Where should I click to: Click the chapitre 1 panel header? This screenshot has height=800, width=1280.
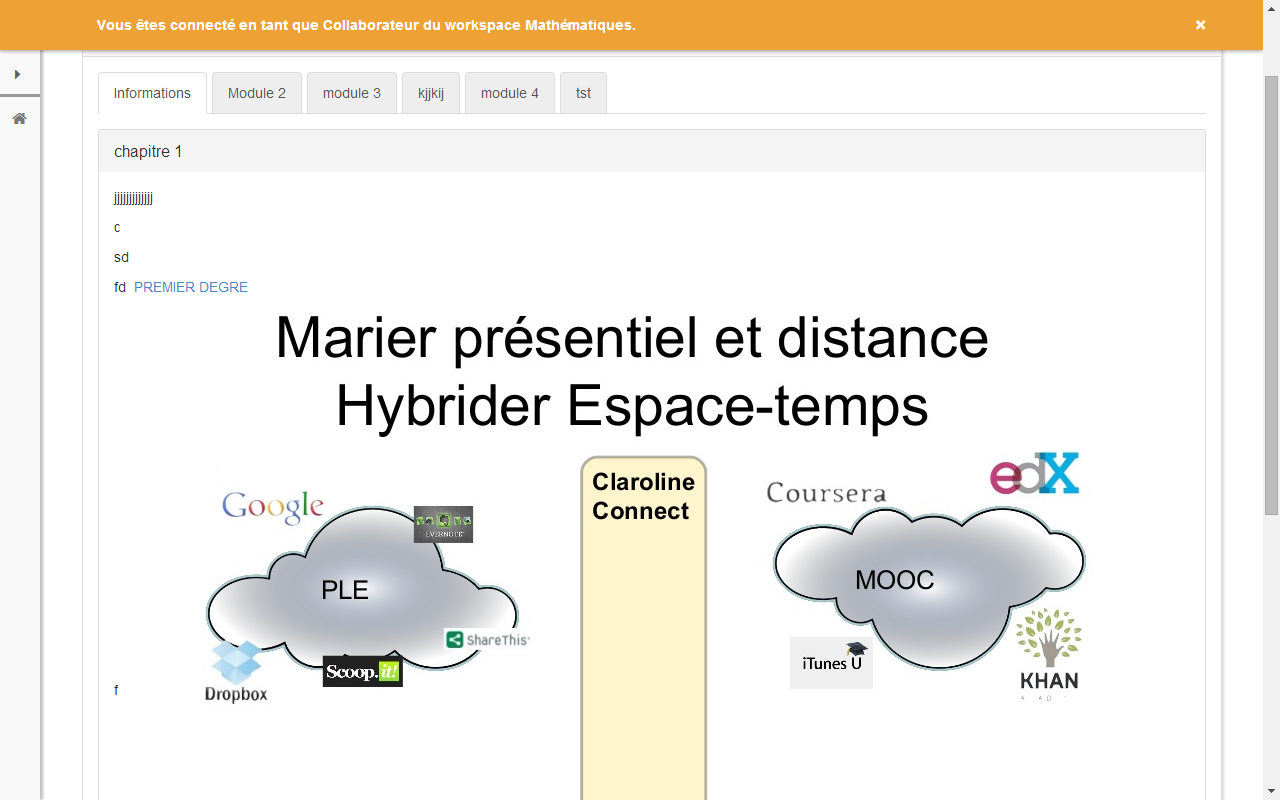652,151
